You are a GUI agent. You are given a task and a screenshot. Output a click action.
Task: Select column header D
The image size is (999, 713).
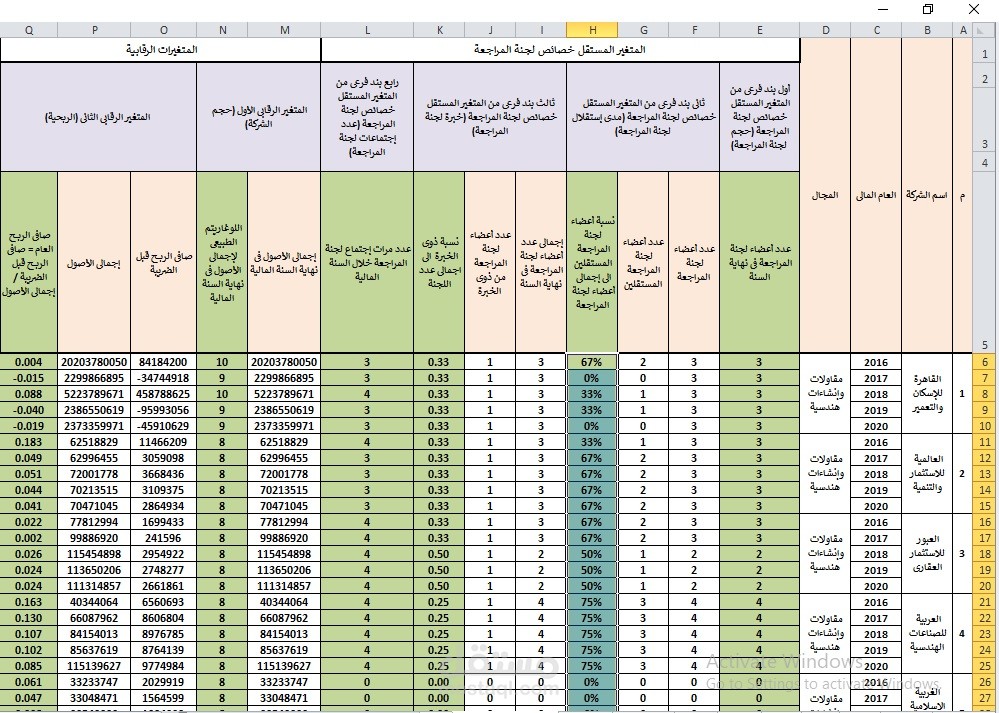825,30
